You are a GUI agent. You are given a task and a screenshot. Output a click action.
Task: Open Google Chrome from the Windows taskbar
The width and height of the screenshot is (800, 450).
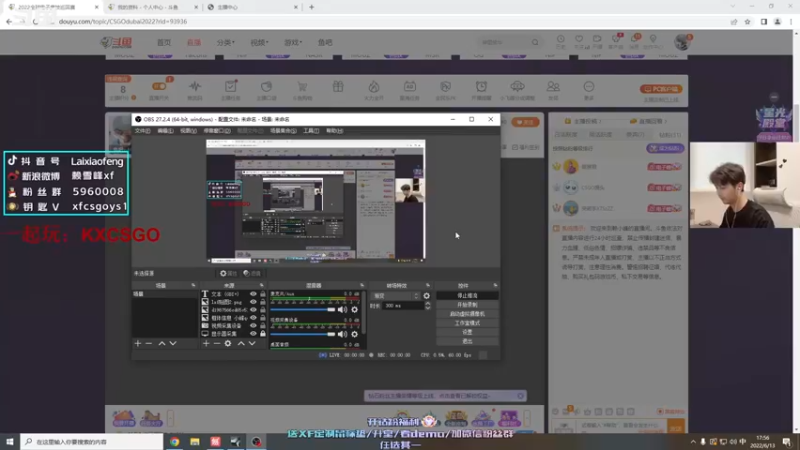coord(174,442)
